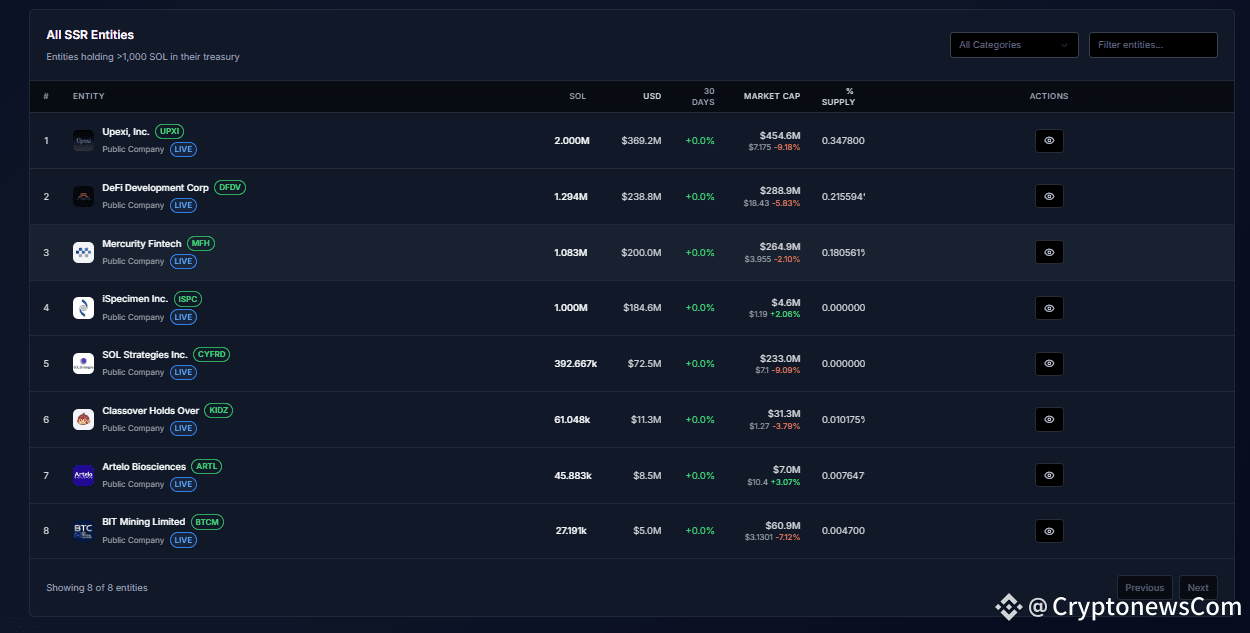1250x633 pixels.
Task: Click the $11.3M USD value
Action: pos(645,419)
